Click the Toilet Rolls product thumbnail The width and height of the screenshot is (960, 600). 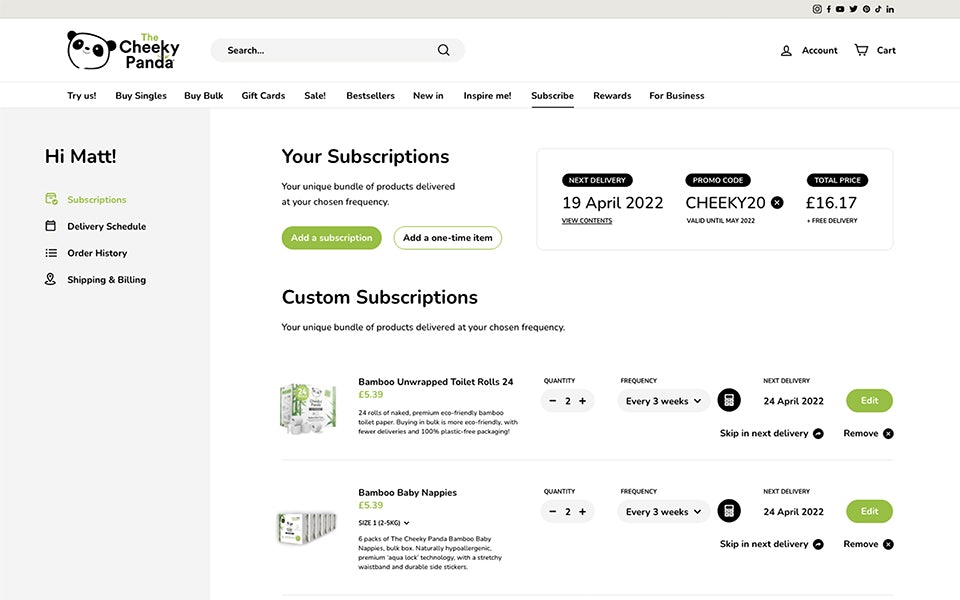point(308,408)
